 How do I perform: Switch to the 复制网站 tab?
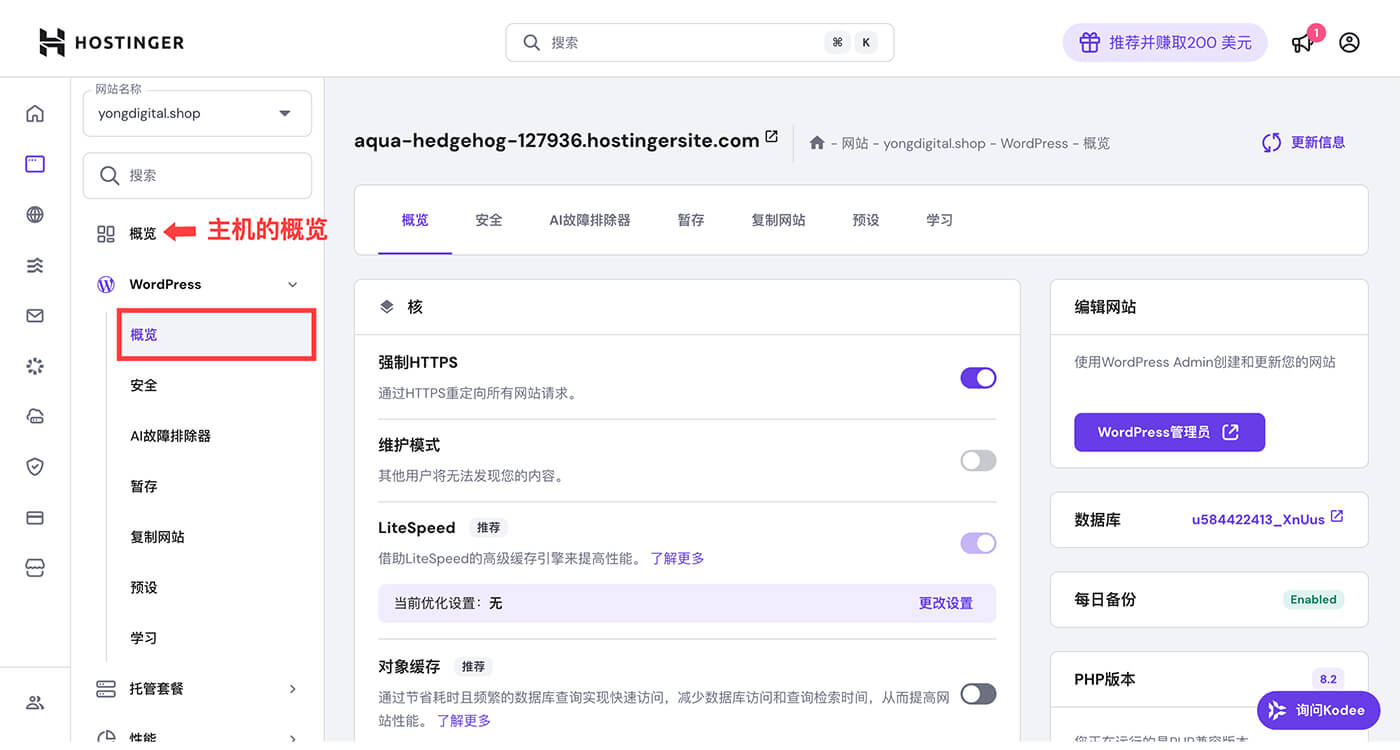778,220
